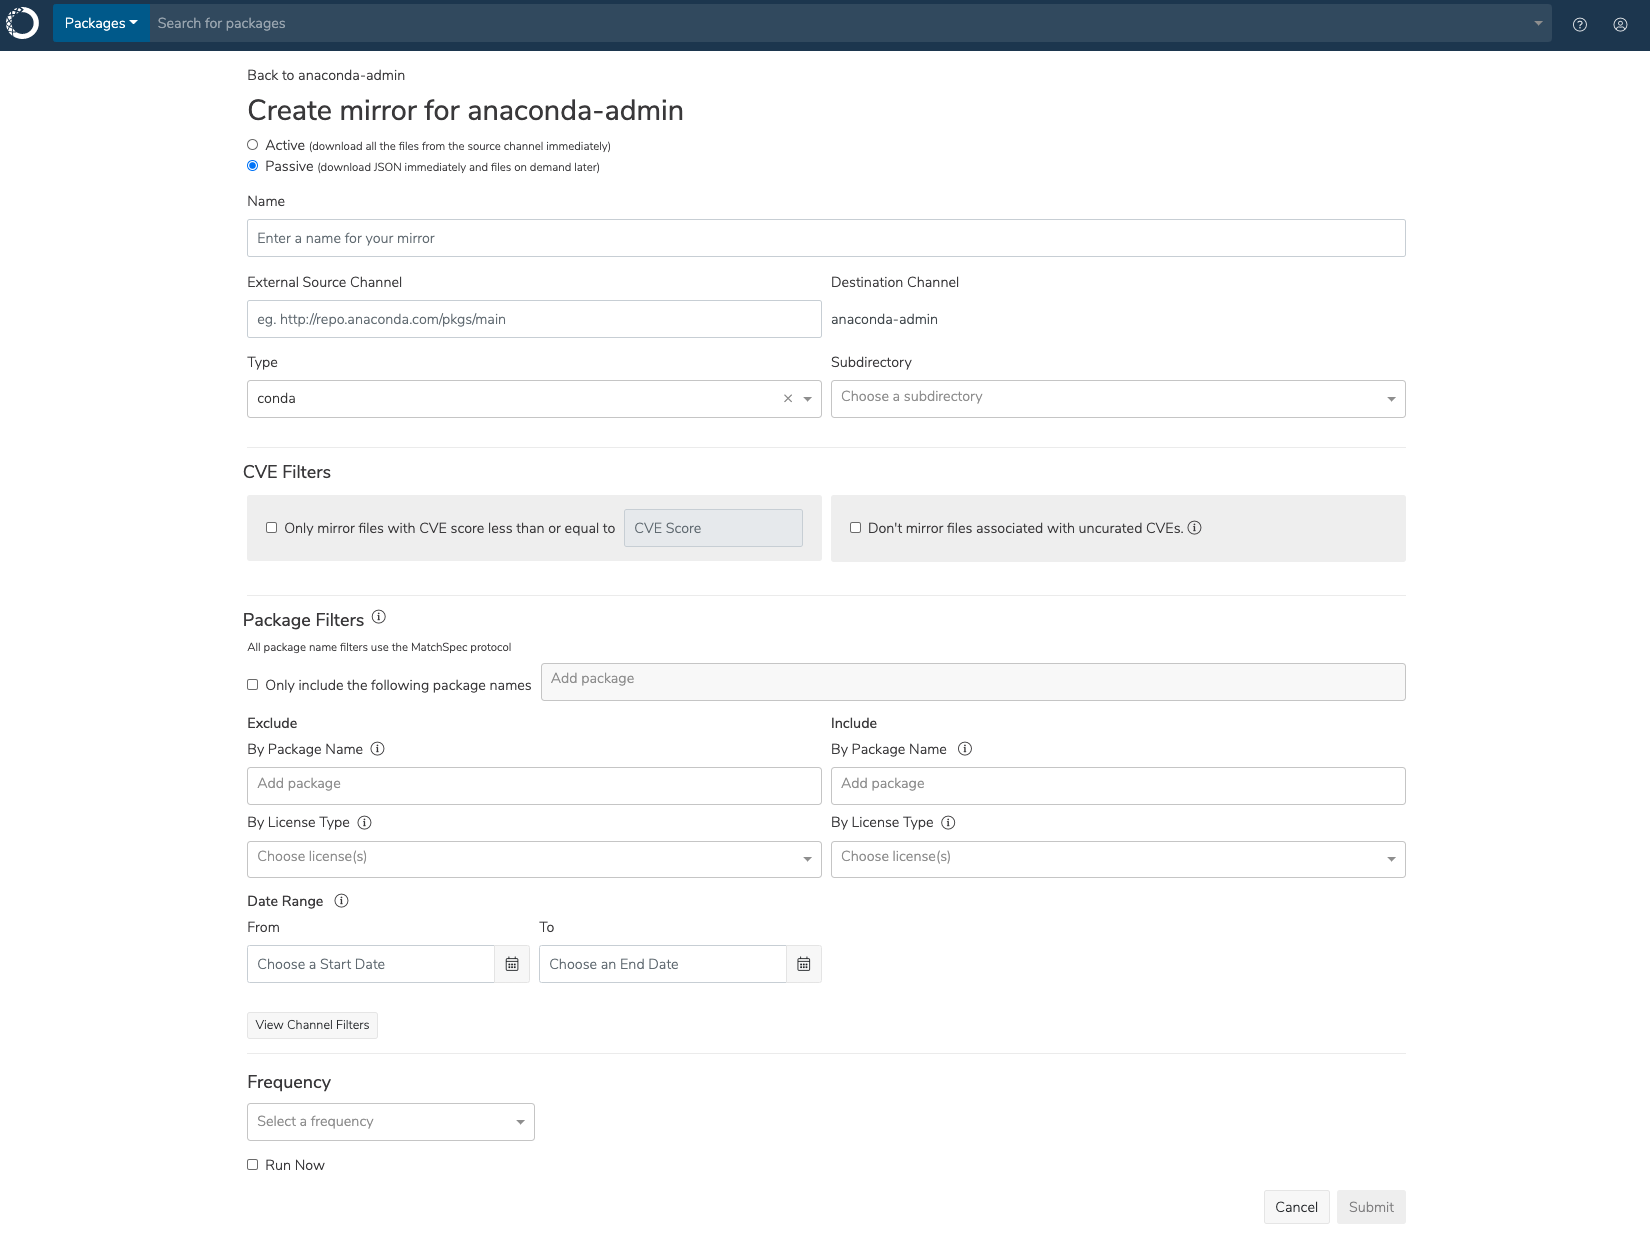Click info icon beside Date Range

[342, 901]
